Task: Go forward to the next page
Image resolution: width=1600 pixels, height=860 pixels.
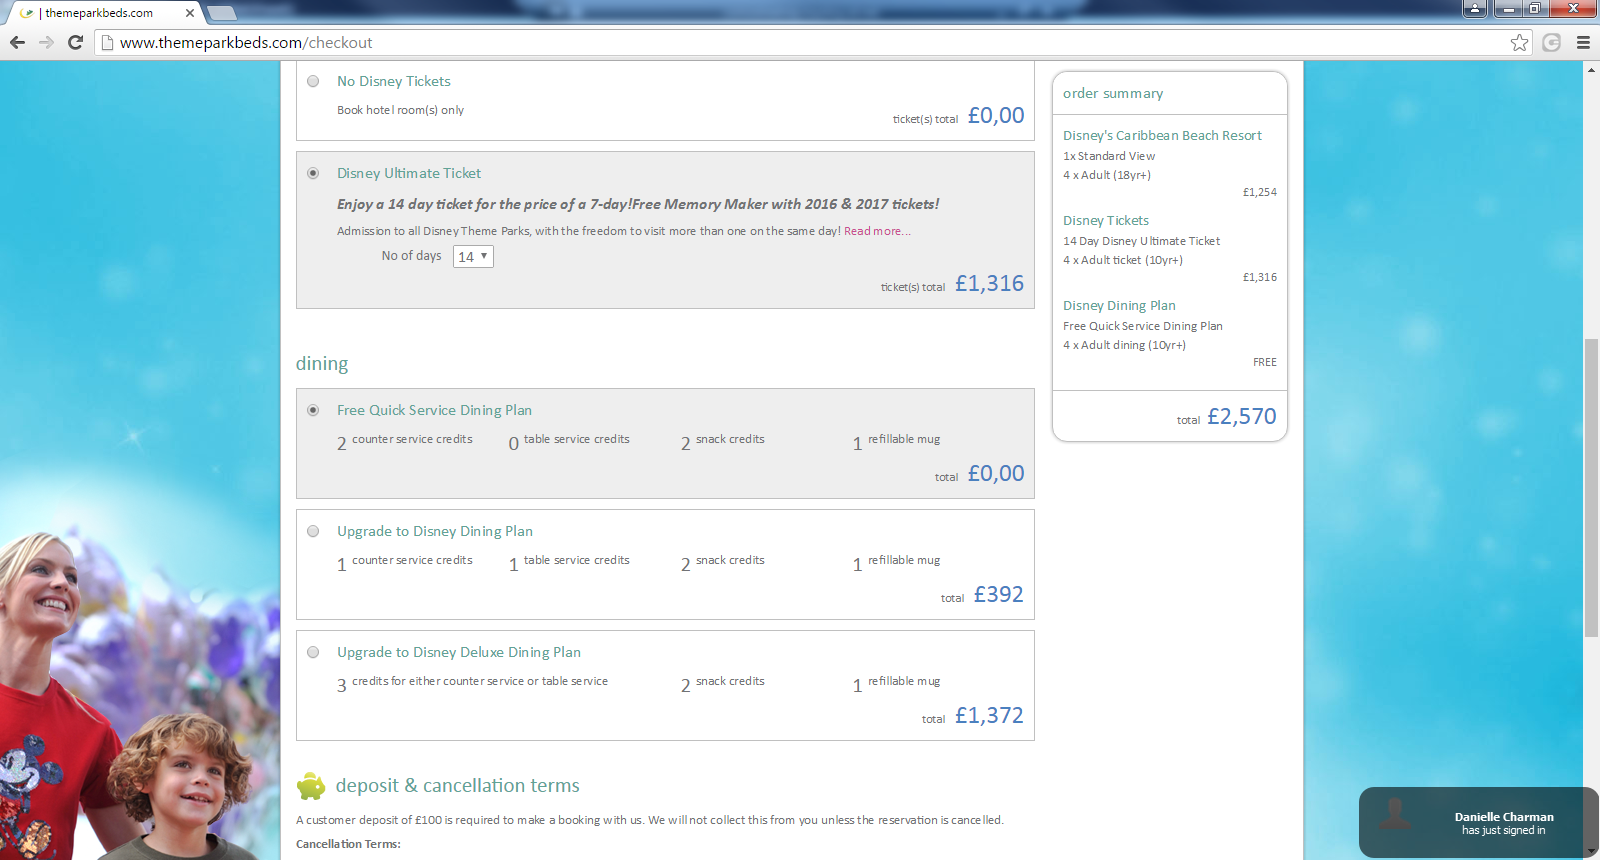Action: (46, 42)
